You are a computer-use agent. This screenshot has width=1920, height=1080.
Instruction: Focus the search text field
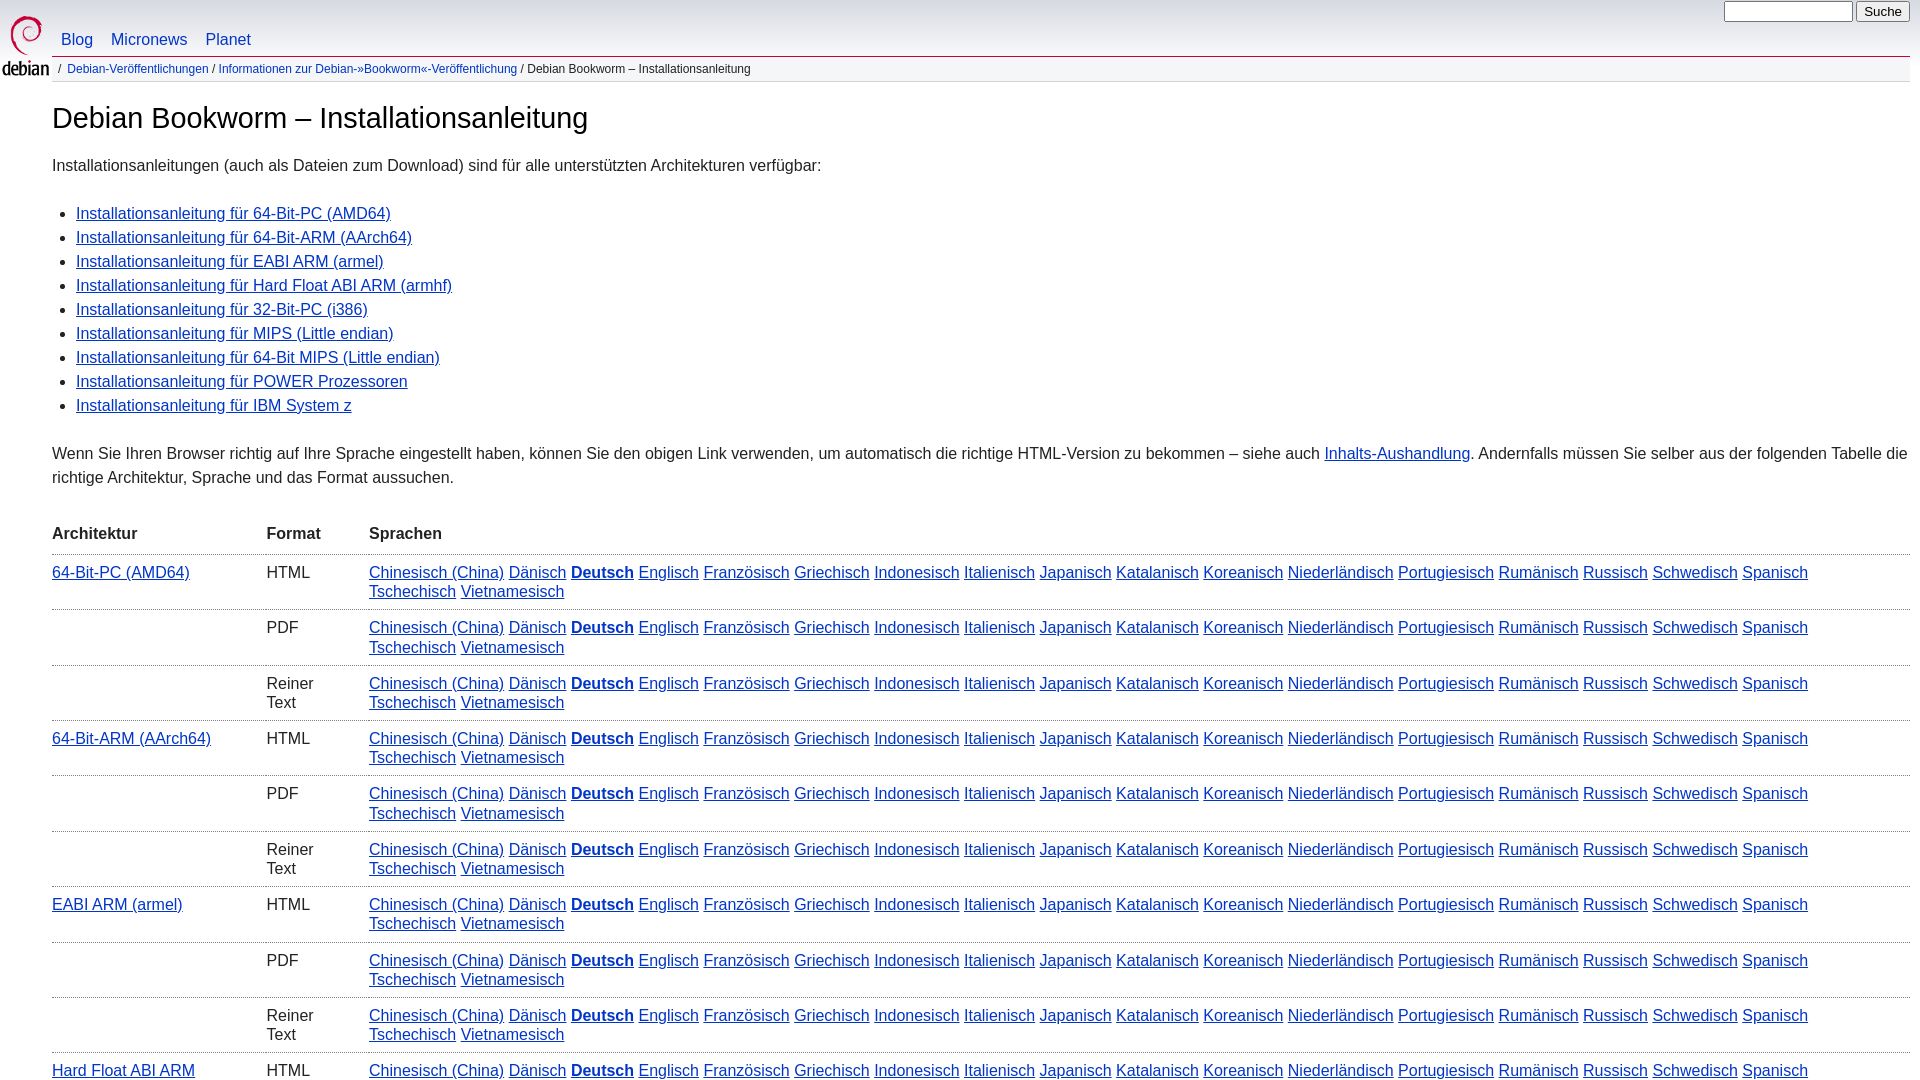coord(1788,12)
